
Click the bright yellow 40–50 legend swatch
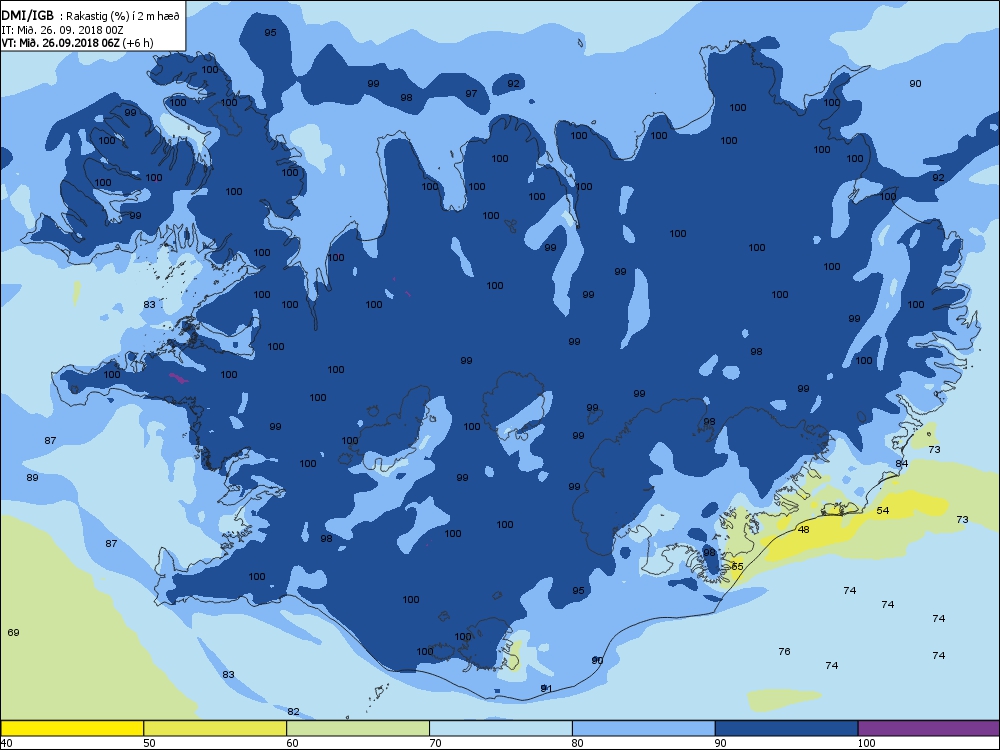pos(72,728)
